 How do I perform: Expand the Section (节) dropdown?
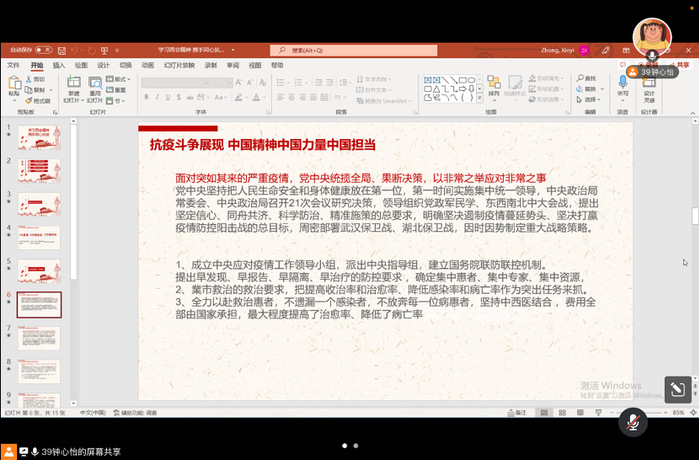[x=118, y=101]
